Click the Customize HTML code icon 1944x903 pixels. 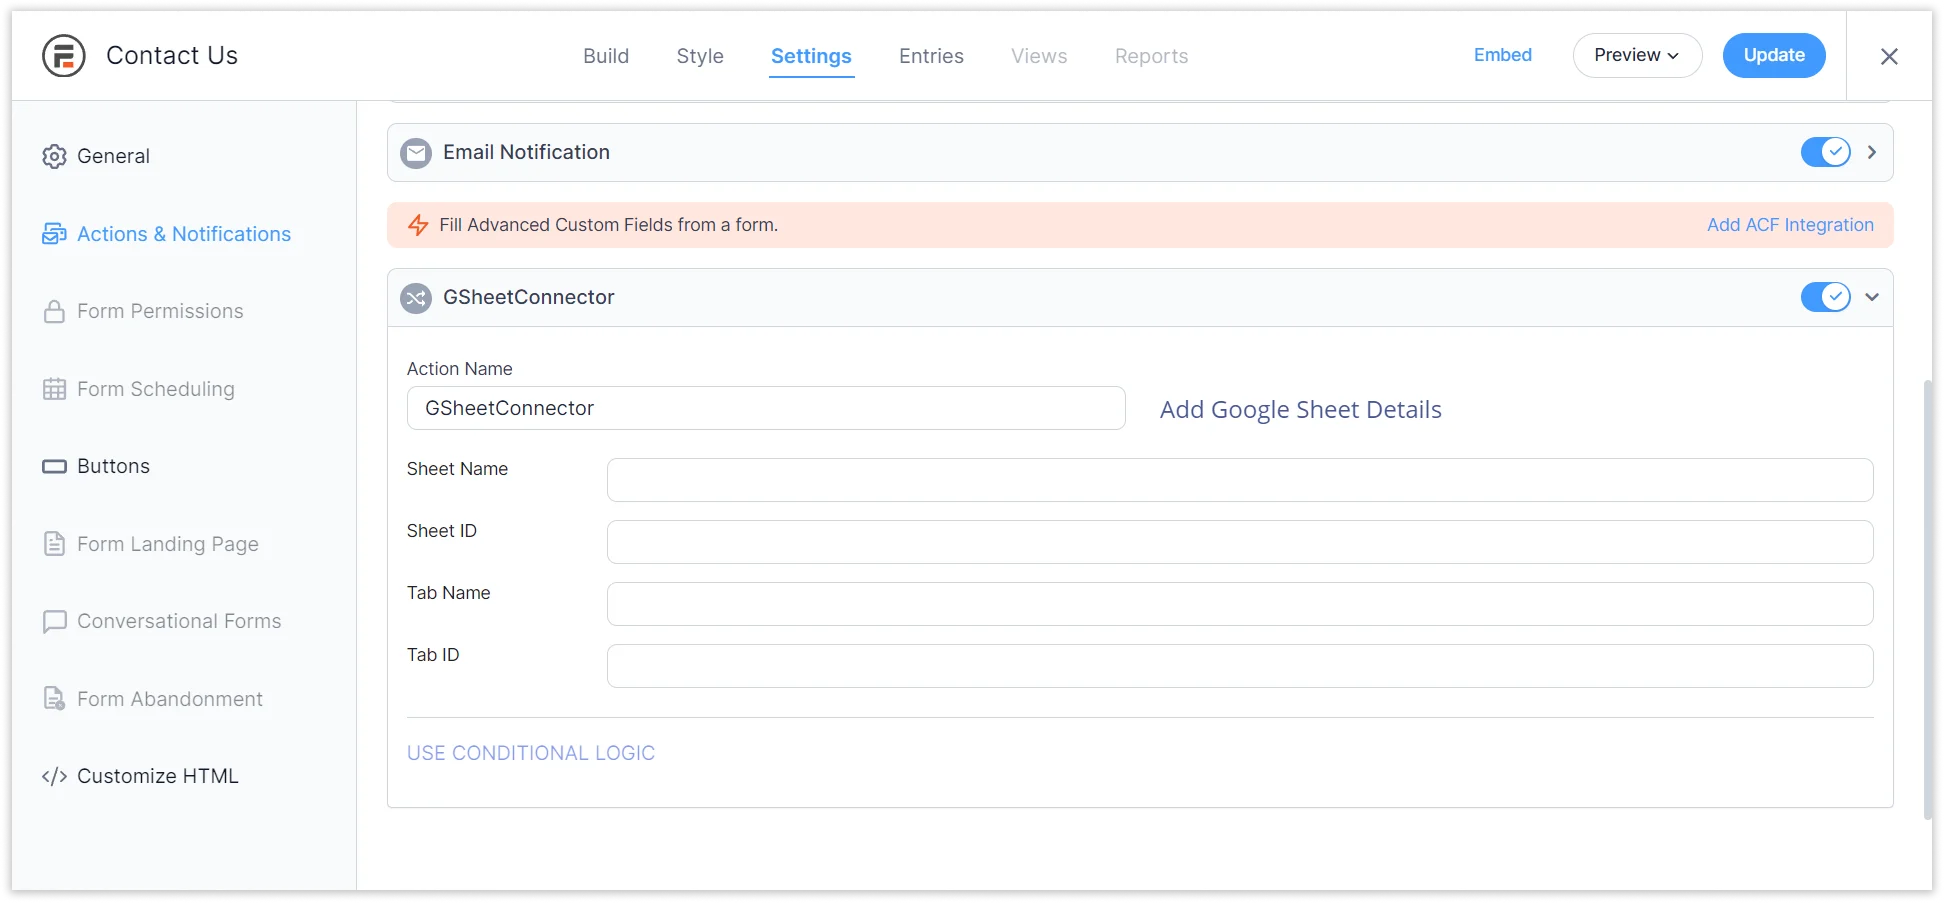point(54,777)
